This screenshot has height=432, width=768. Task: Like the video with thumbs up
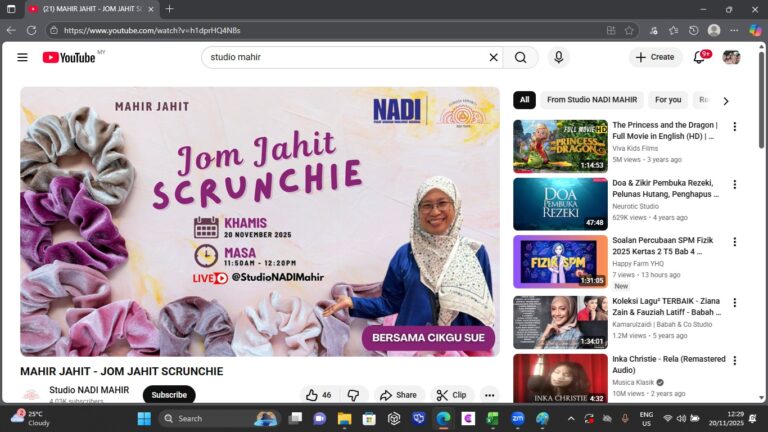319,395
